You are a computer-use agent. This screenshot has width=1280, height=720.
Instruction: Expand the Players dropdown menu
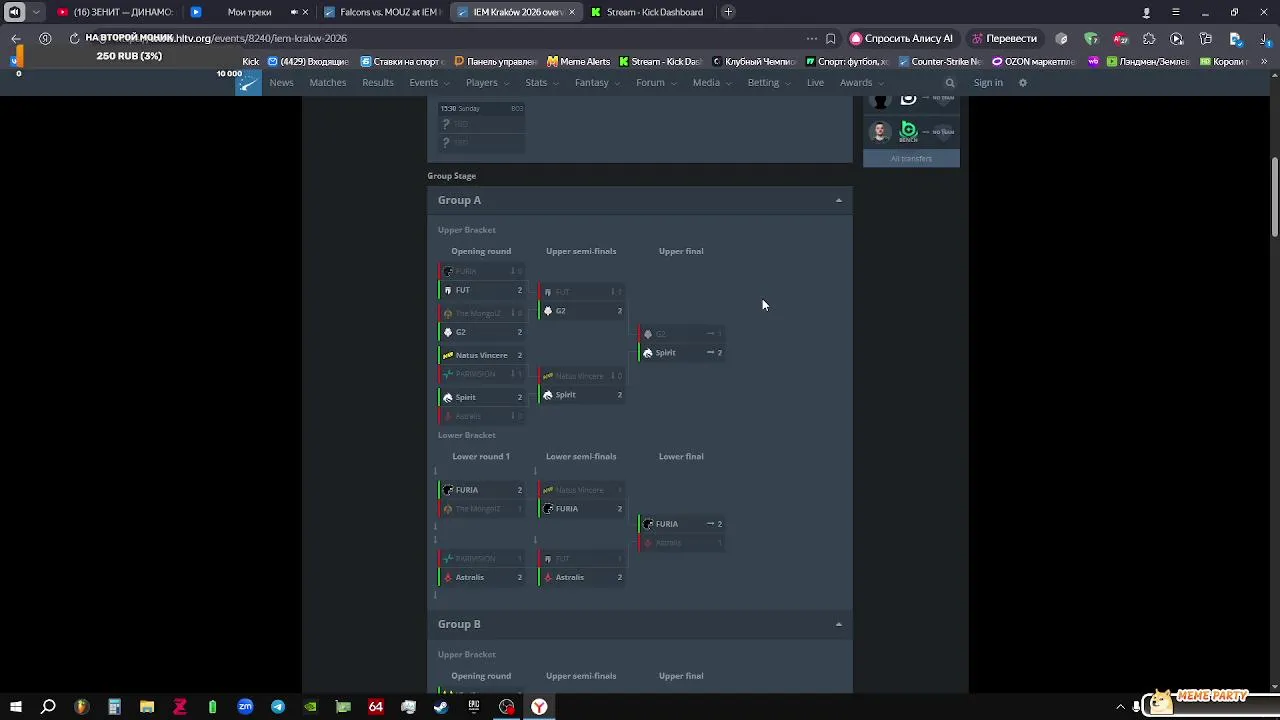pos(487,83)
